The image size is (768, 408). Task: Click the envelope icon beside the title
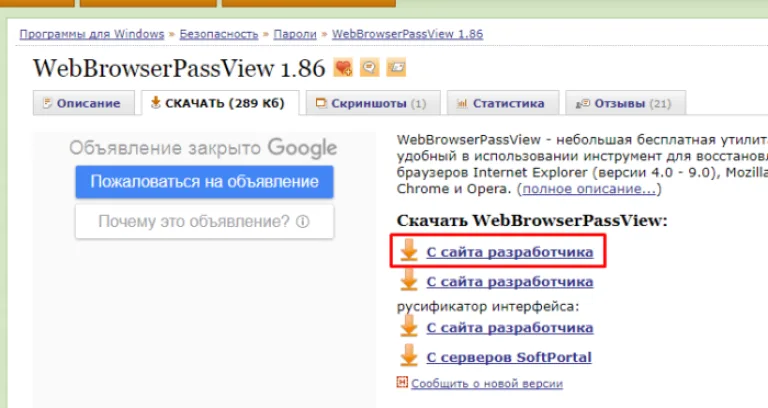[396, 68]
